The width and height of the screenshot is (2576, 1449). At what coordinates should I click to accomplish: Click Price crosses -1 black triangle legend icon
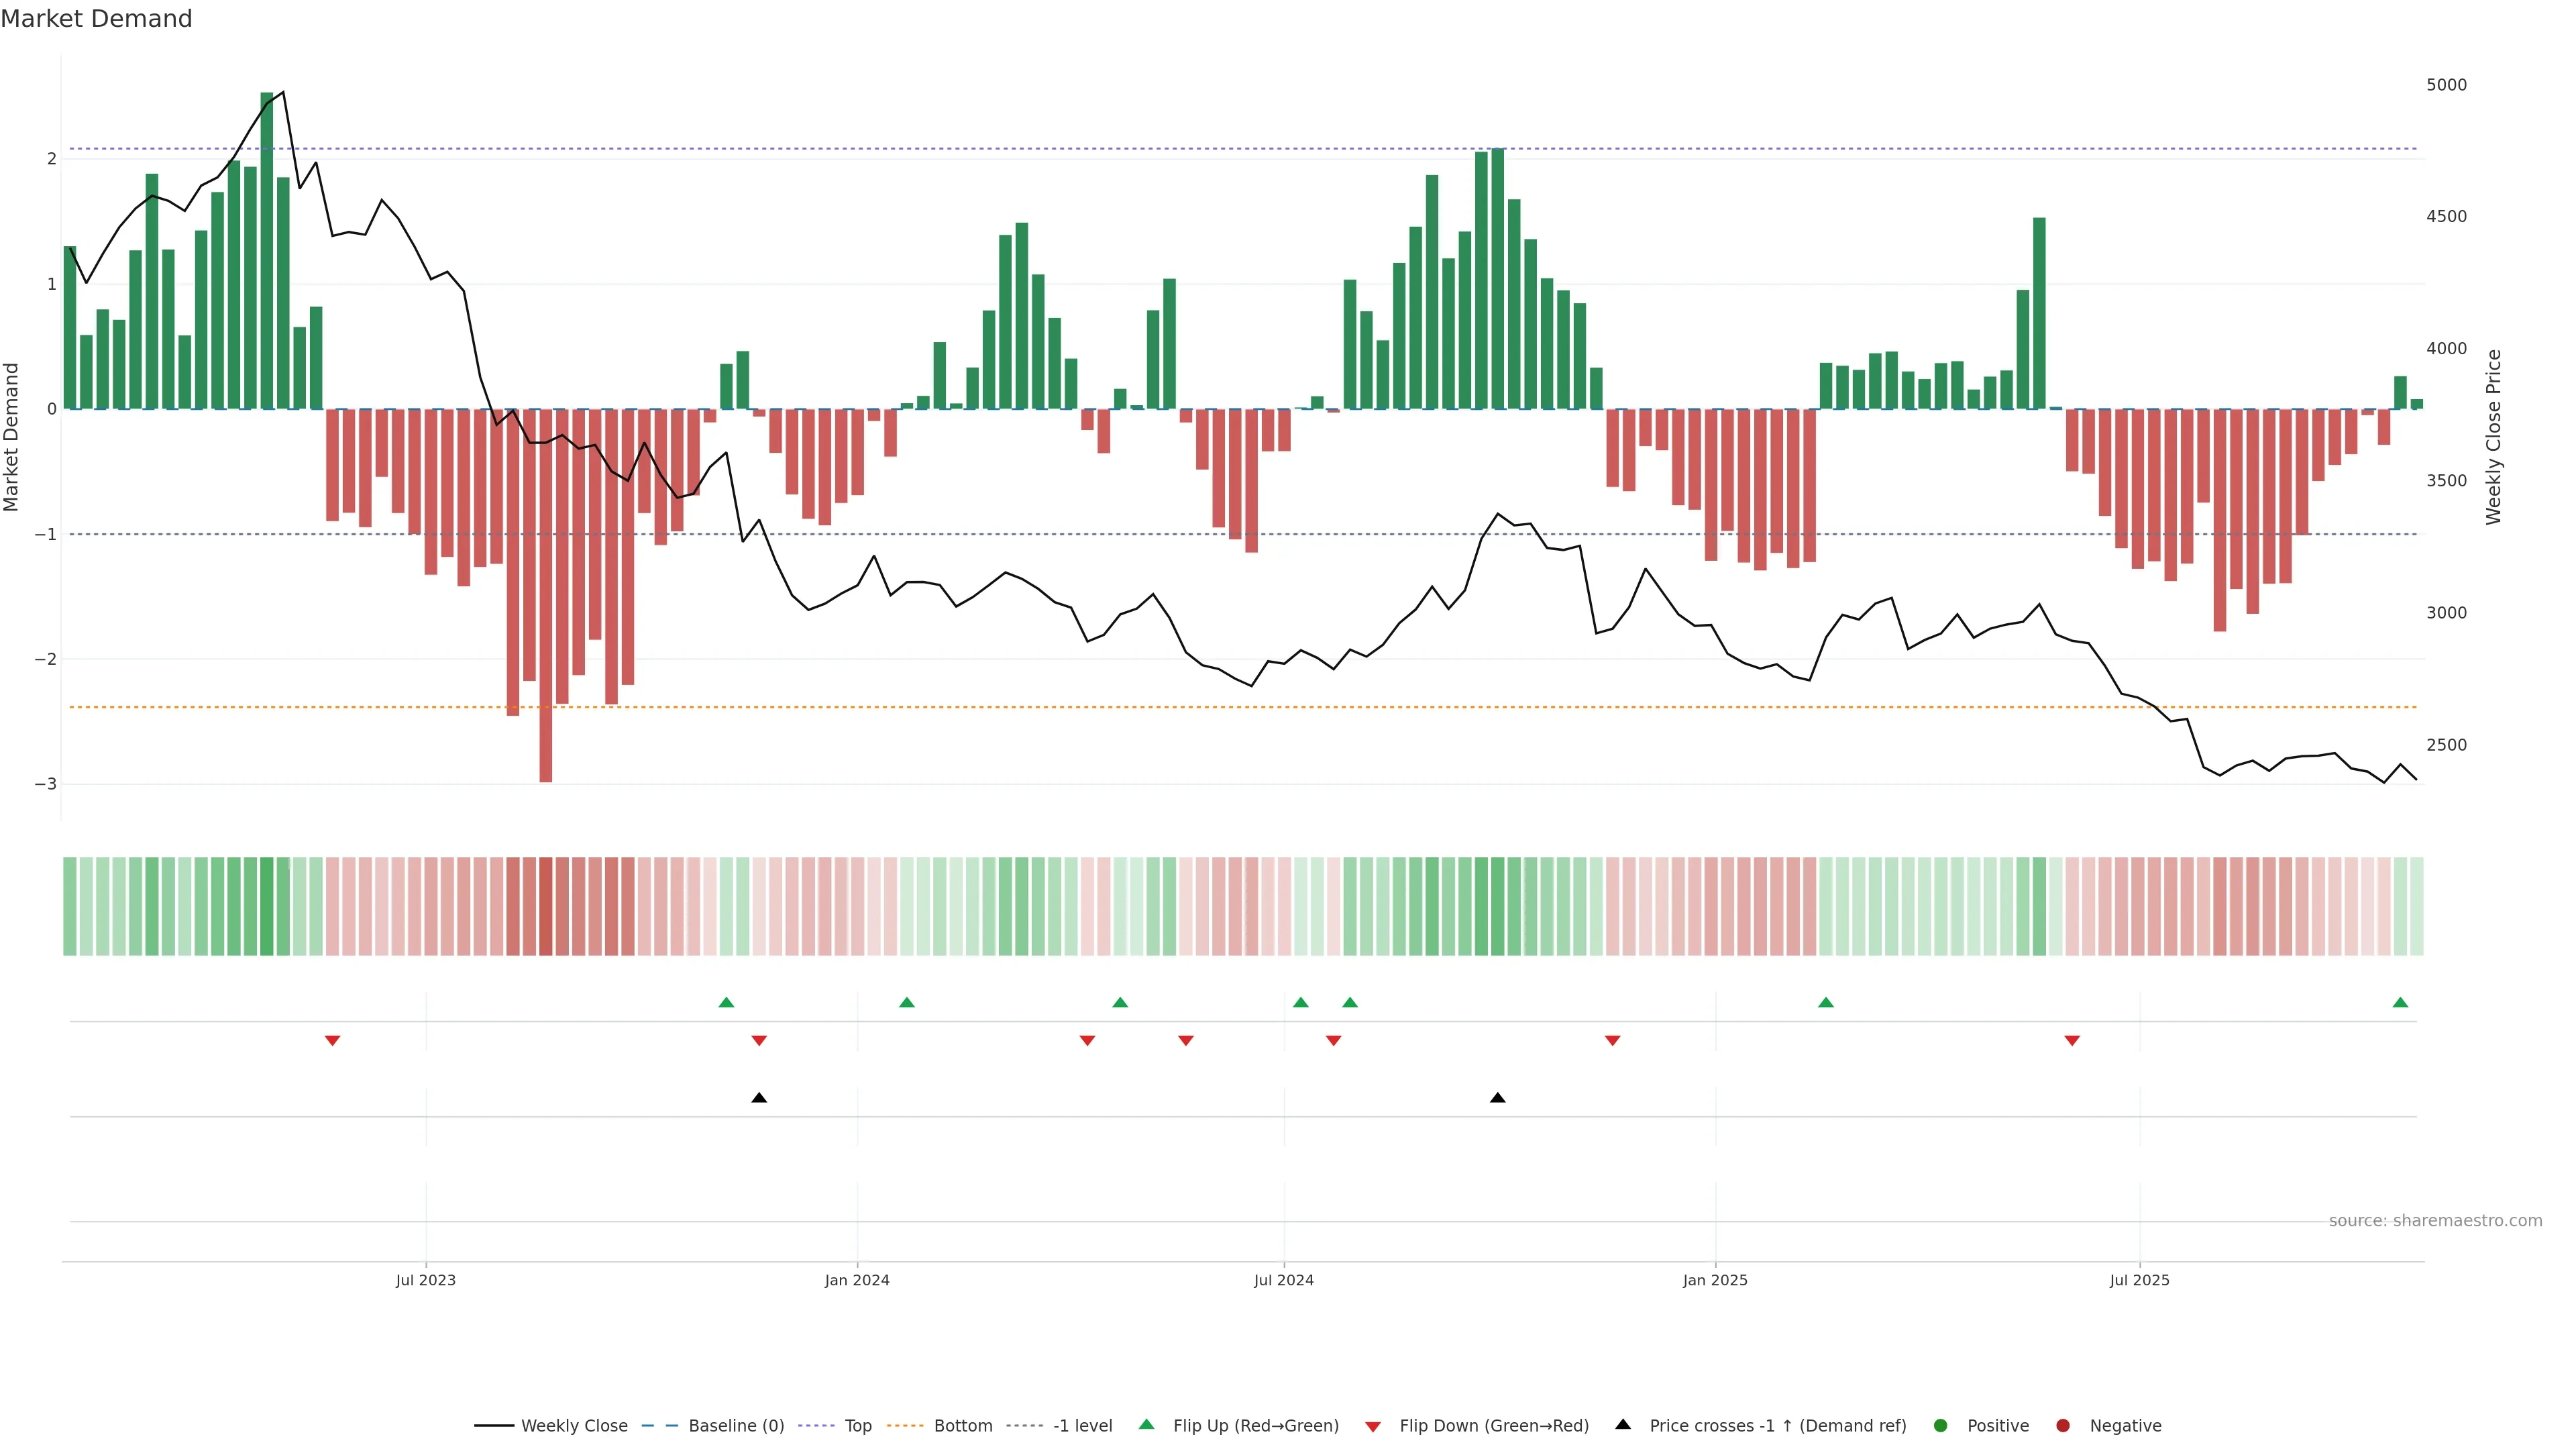tap(1623, 1425)
